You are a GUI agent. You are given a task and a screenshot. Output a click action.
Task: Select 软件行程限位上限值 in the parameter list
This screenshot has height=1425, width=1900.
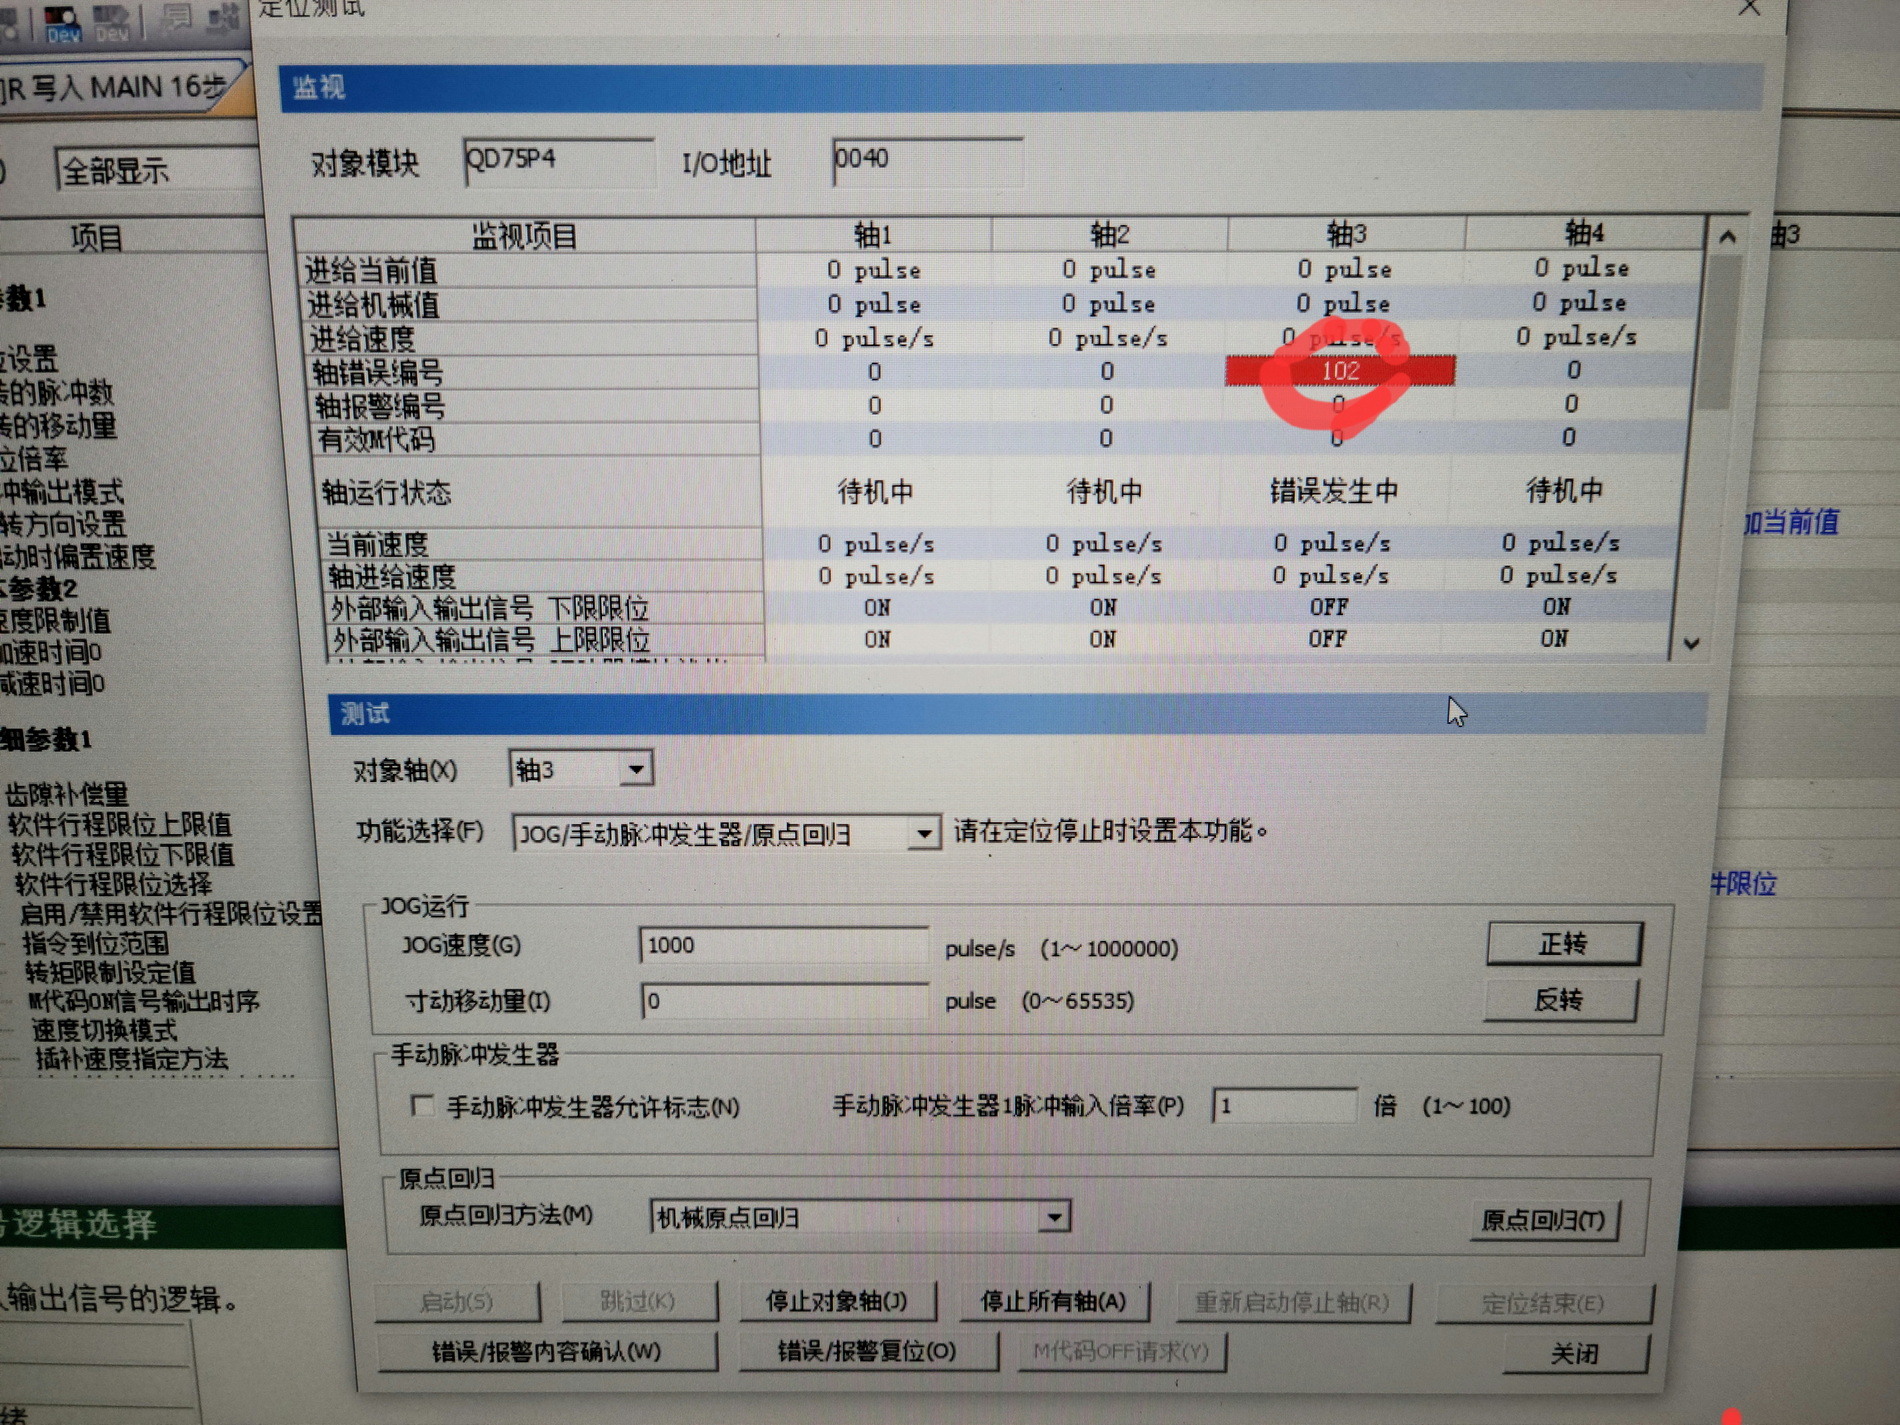pos(120,825)
